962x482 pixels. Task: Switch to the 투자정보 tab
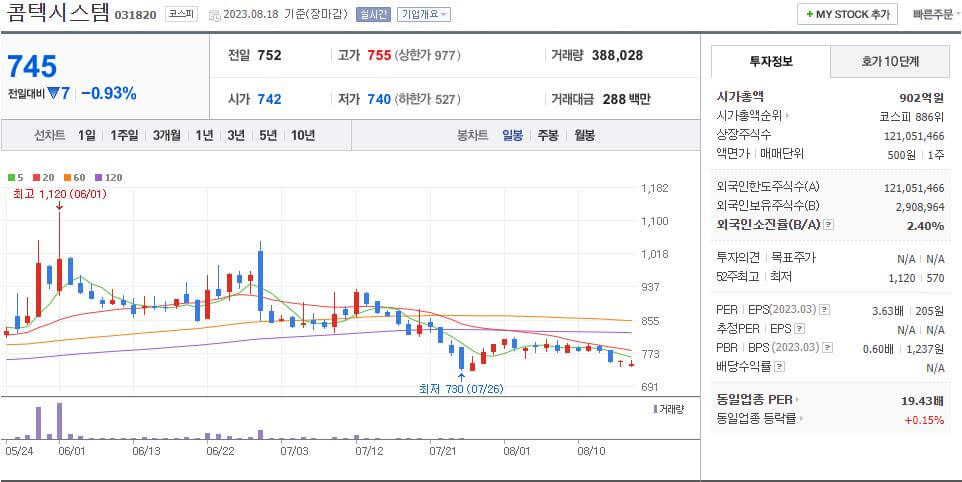click(x=771, y=61)
